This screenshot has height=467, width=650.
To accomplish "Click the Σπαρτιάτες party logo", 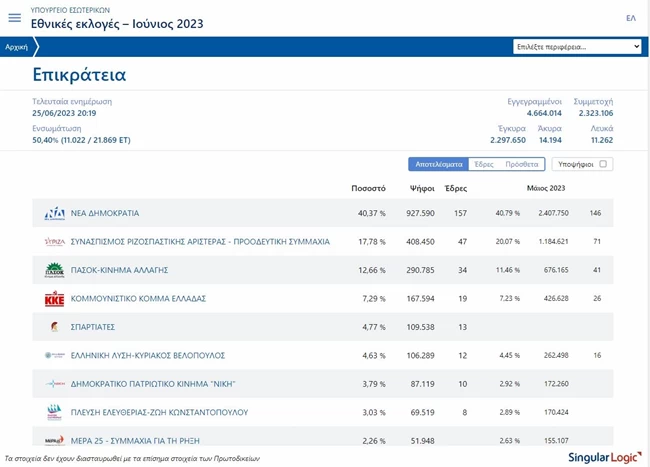I will pos(54,327).
